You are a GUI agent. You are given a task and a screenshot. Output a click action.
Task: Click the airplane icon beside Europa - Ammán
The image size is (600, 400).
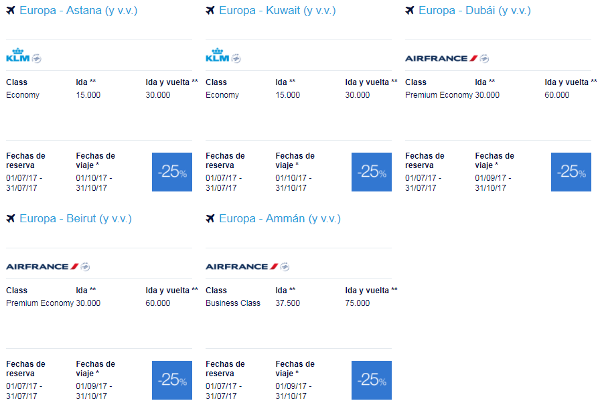point(210,218)
